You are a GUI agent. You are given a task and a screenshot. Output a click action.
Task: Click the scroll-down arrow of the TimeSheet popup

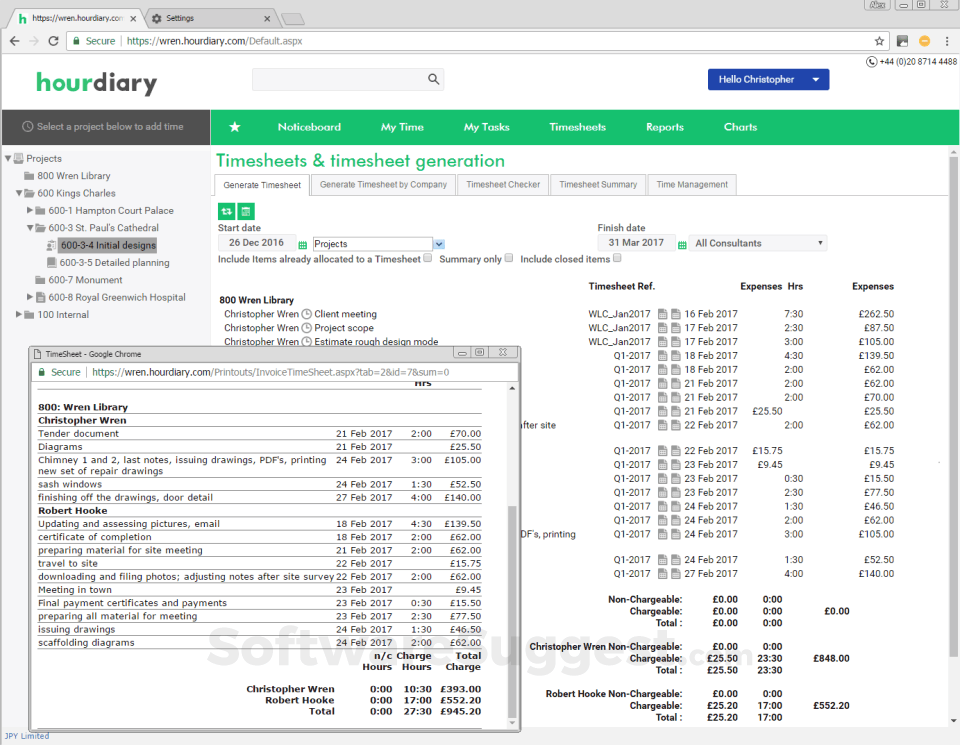click(512, 723)
